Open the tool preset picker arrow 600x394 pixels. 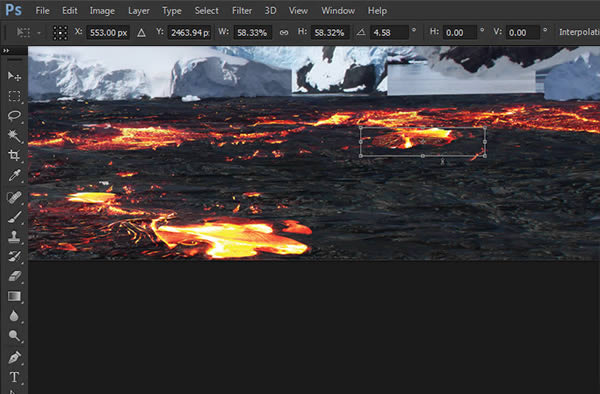click(x=39, y=33)
